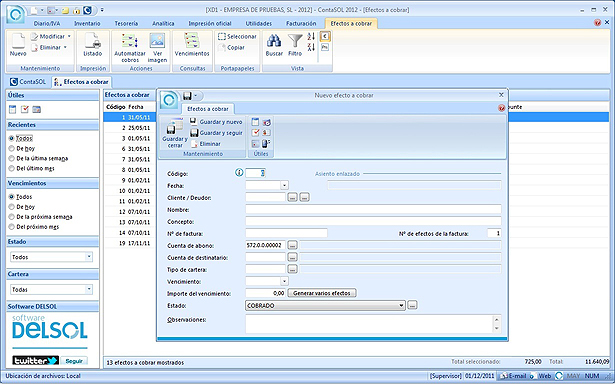
Task: Switch to the ContaSOL document tab
Action: (x=28, y=82)
